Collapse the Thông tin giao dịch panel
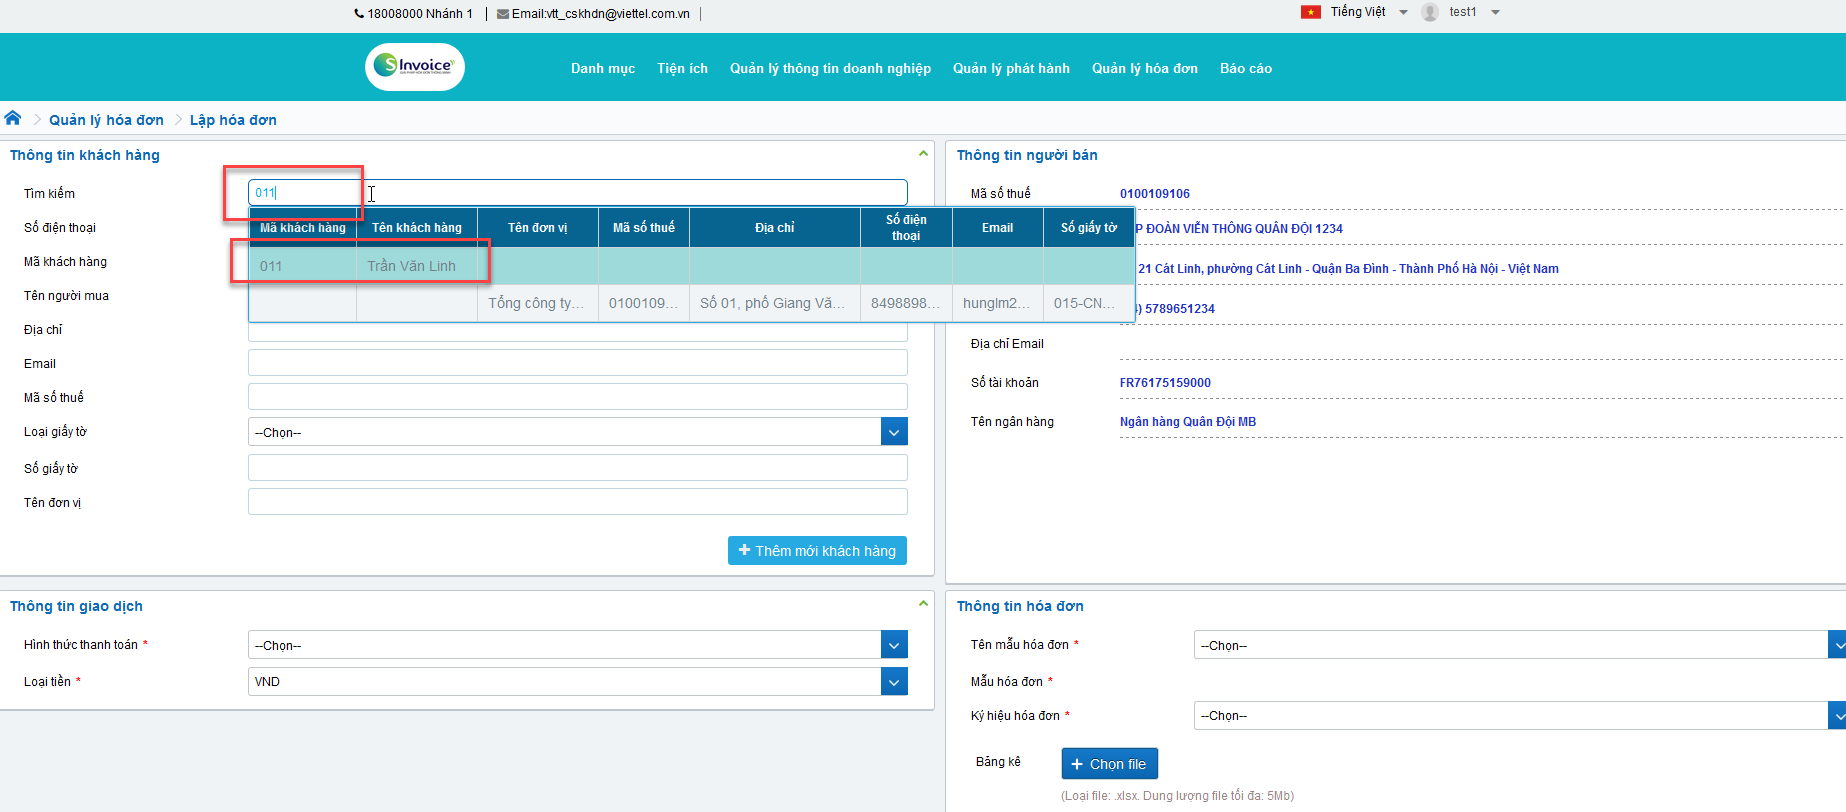The height and width of the screenshot is (812, 1846). (x=922, y=604)
